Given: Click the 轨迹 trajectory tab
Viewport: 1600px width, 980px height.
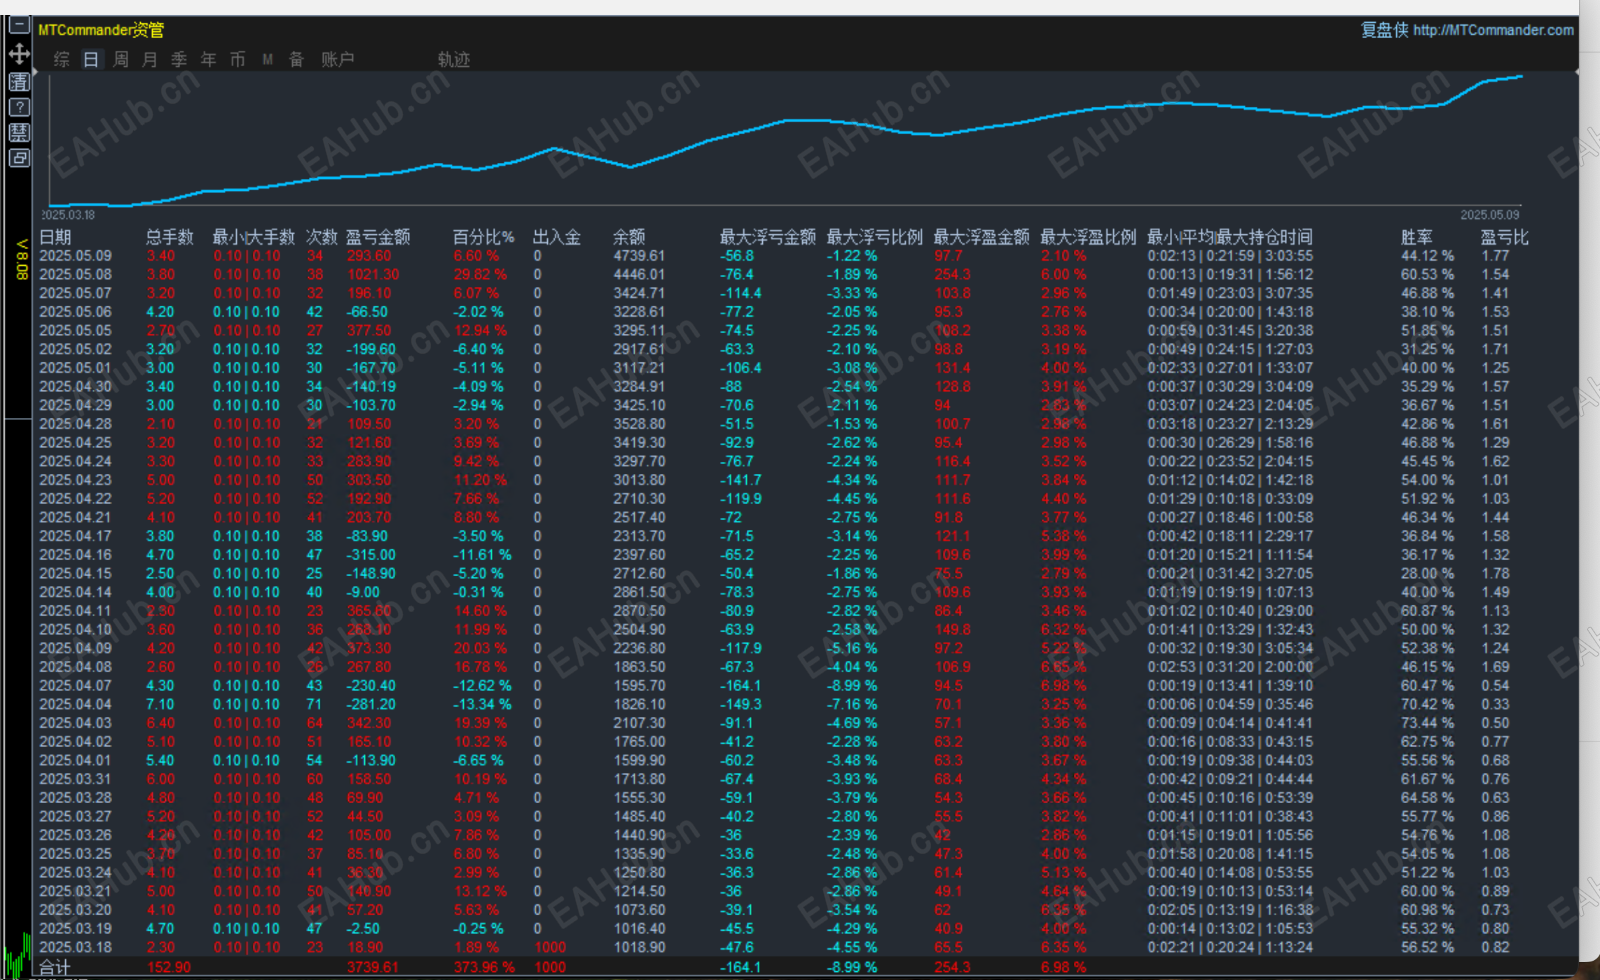Looking at the screenshot, I should click(x=454, y=60).
